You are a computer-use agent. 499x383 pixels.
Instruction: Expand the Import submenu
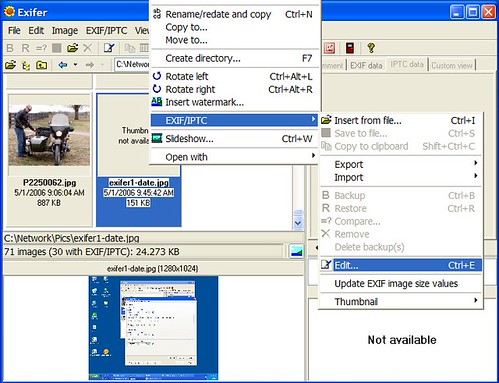coord(401,177)
